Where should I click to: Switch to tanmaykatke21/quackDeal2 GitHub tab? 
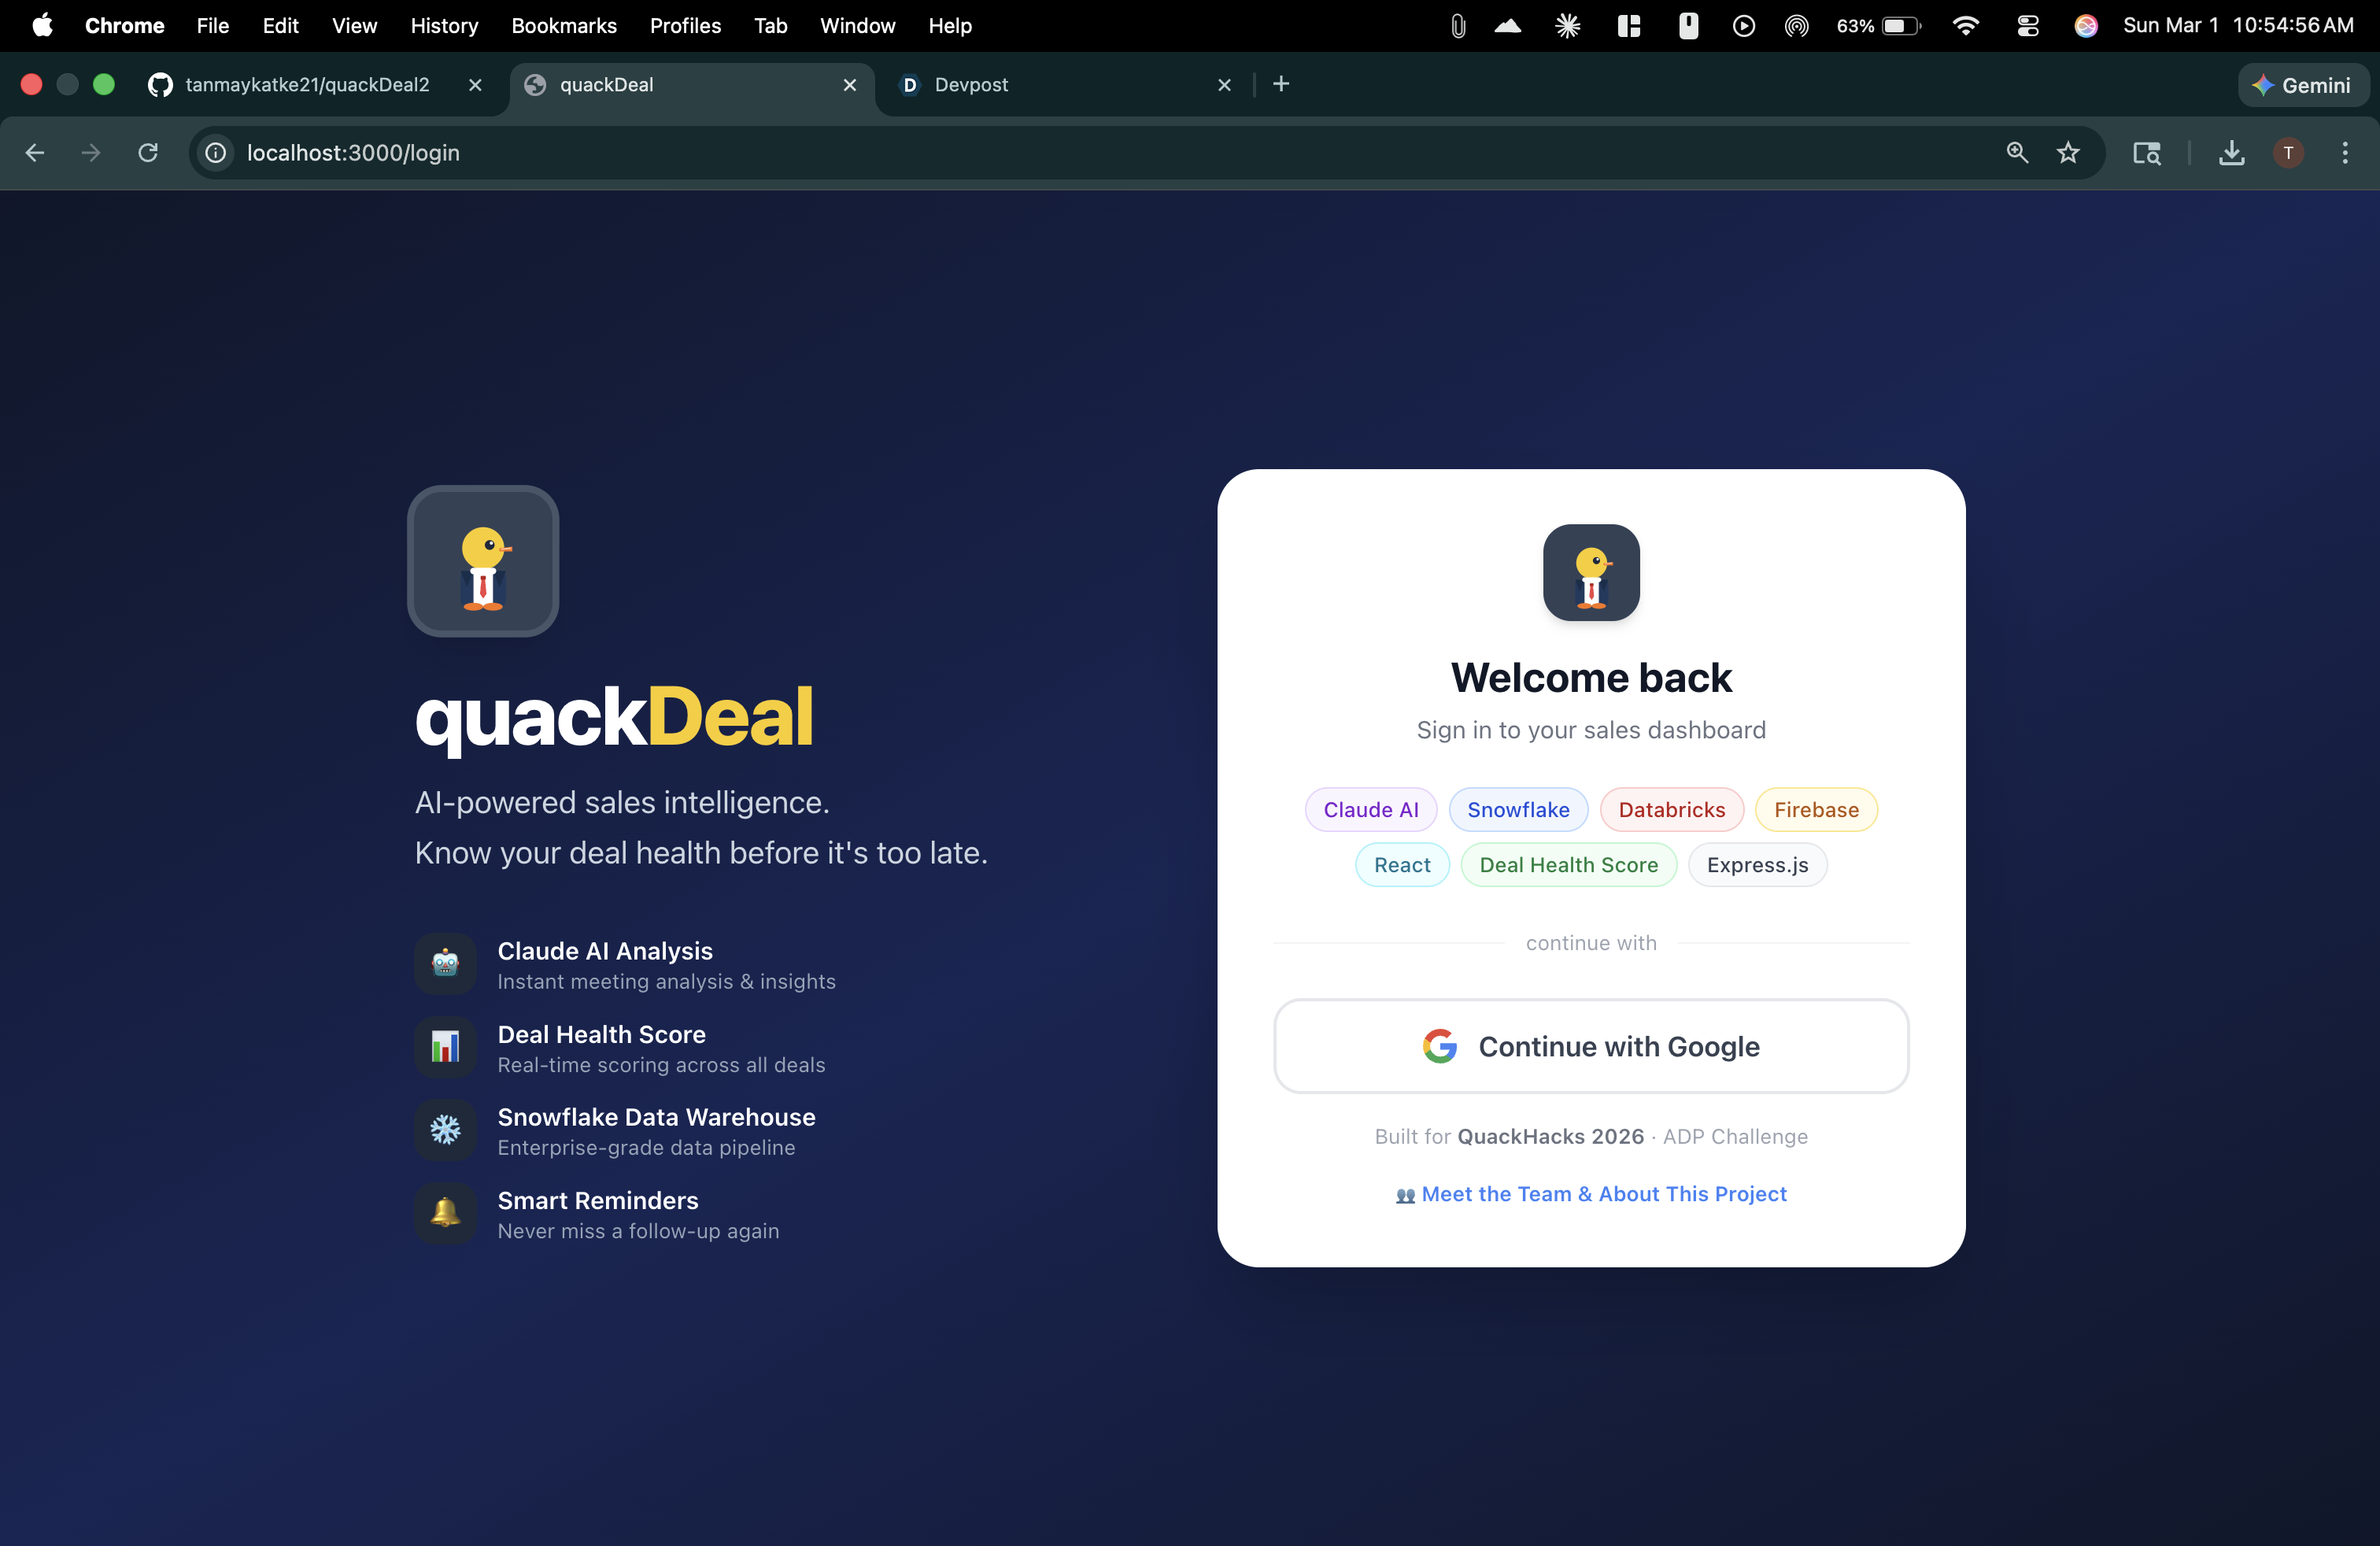tap(305, 85)
